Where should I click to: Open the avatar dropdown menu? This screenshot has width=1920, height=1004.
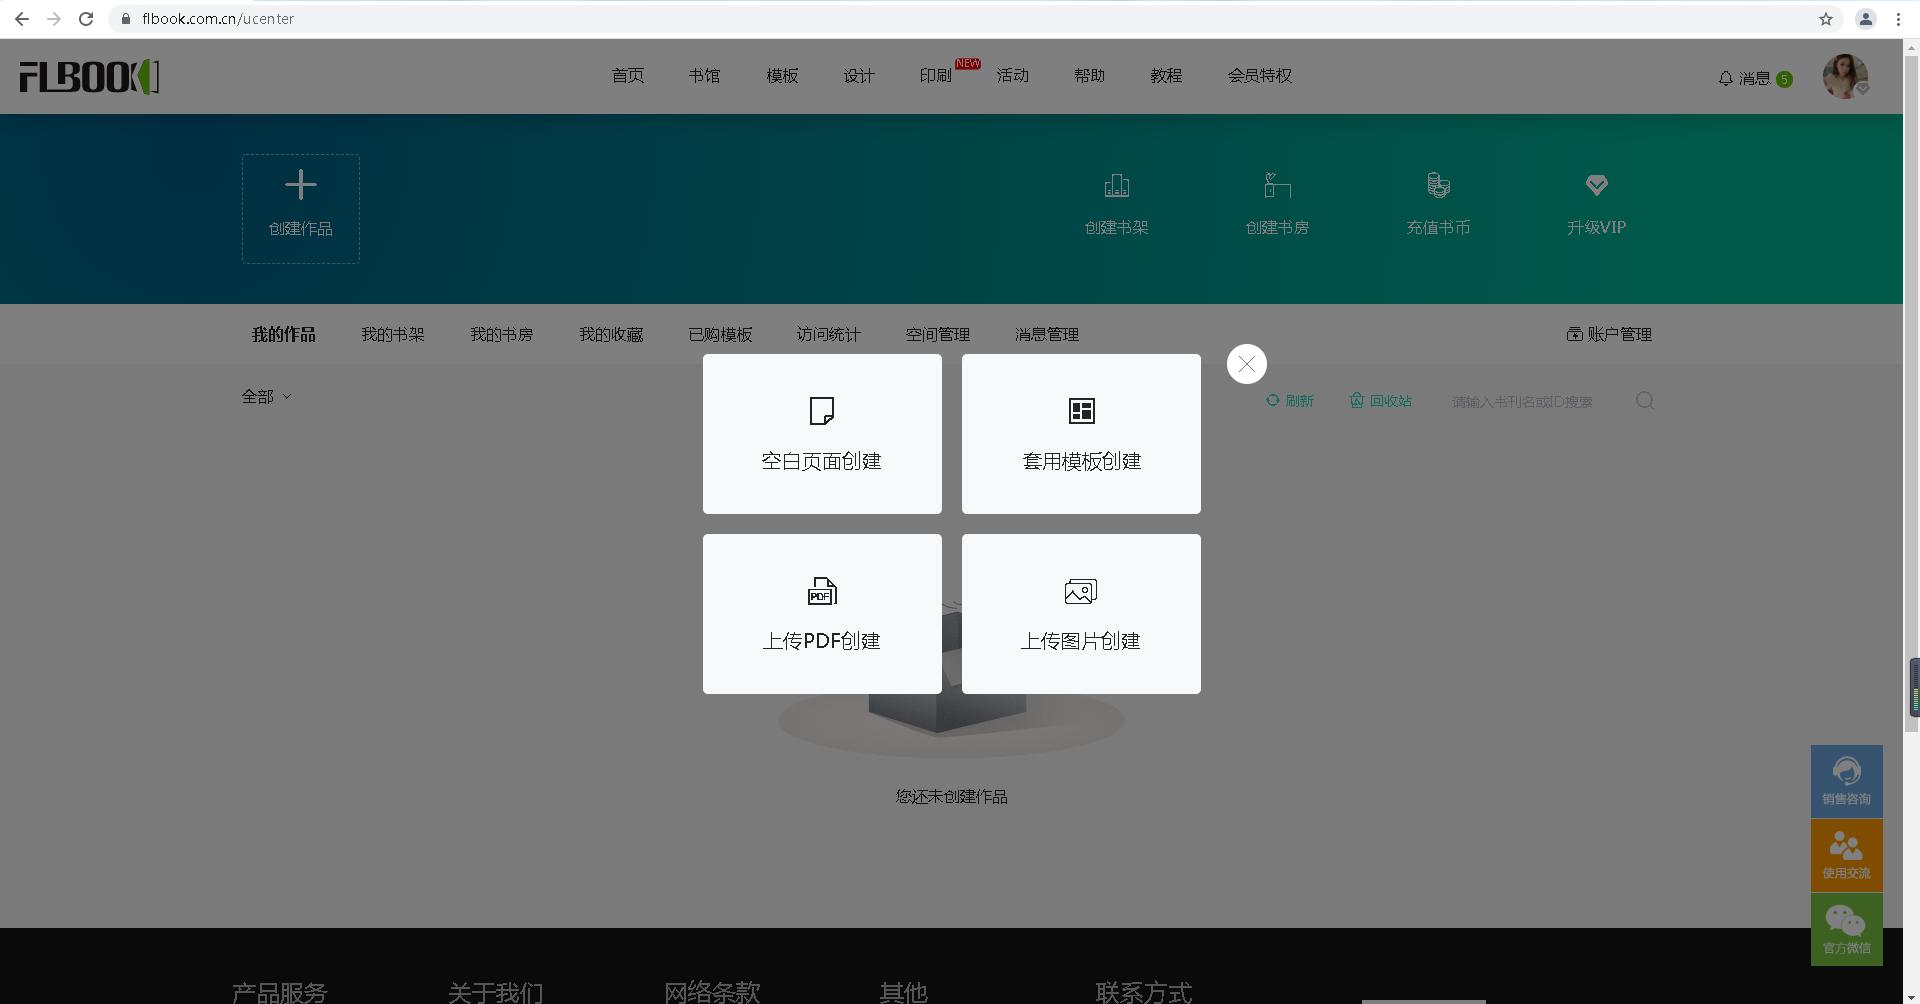point(1845,76)
